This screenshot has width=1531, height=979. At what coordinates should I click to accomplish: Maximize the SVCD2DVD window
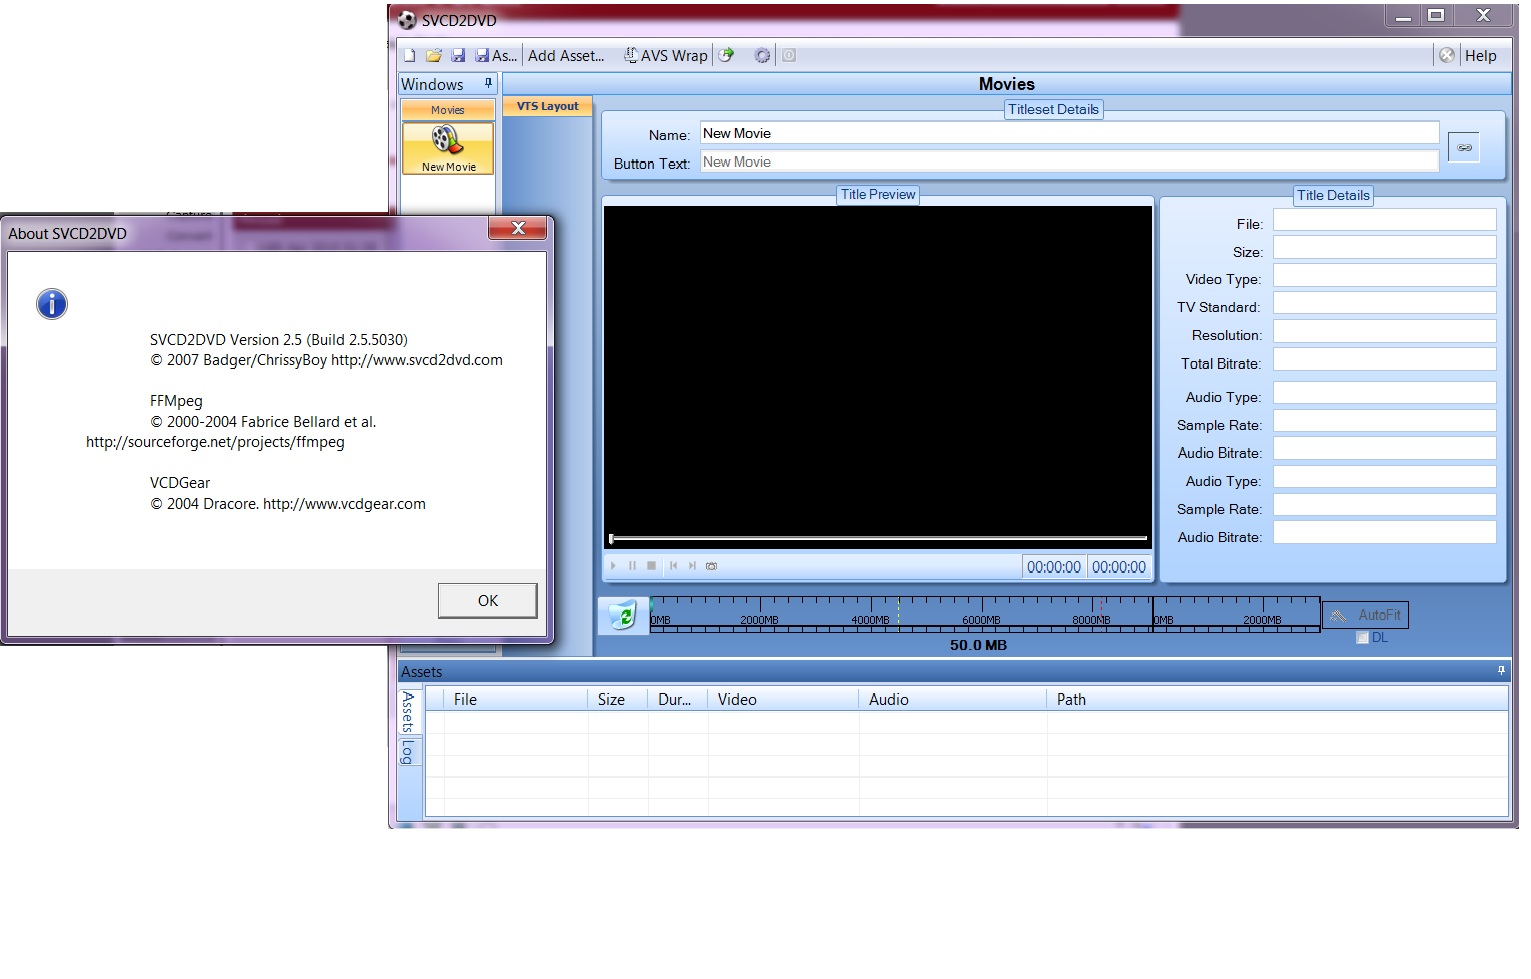pyautogui.click(x=1436, y=15)
